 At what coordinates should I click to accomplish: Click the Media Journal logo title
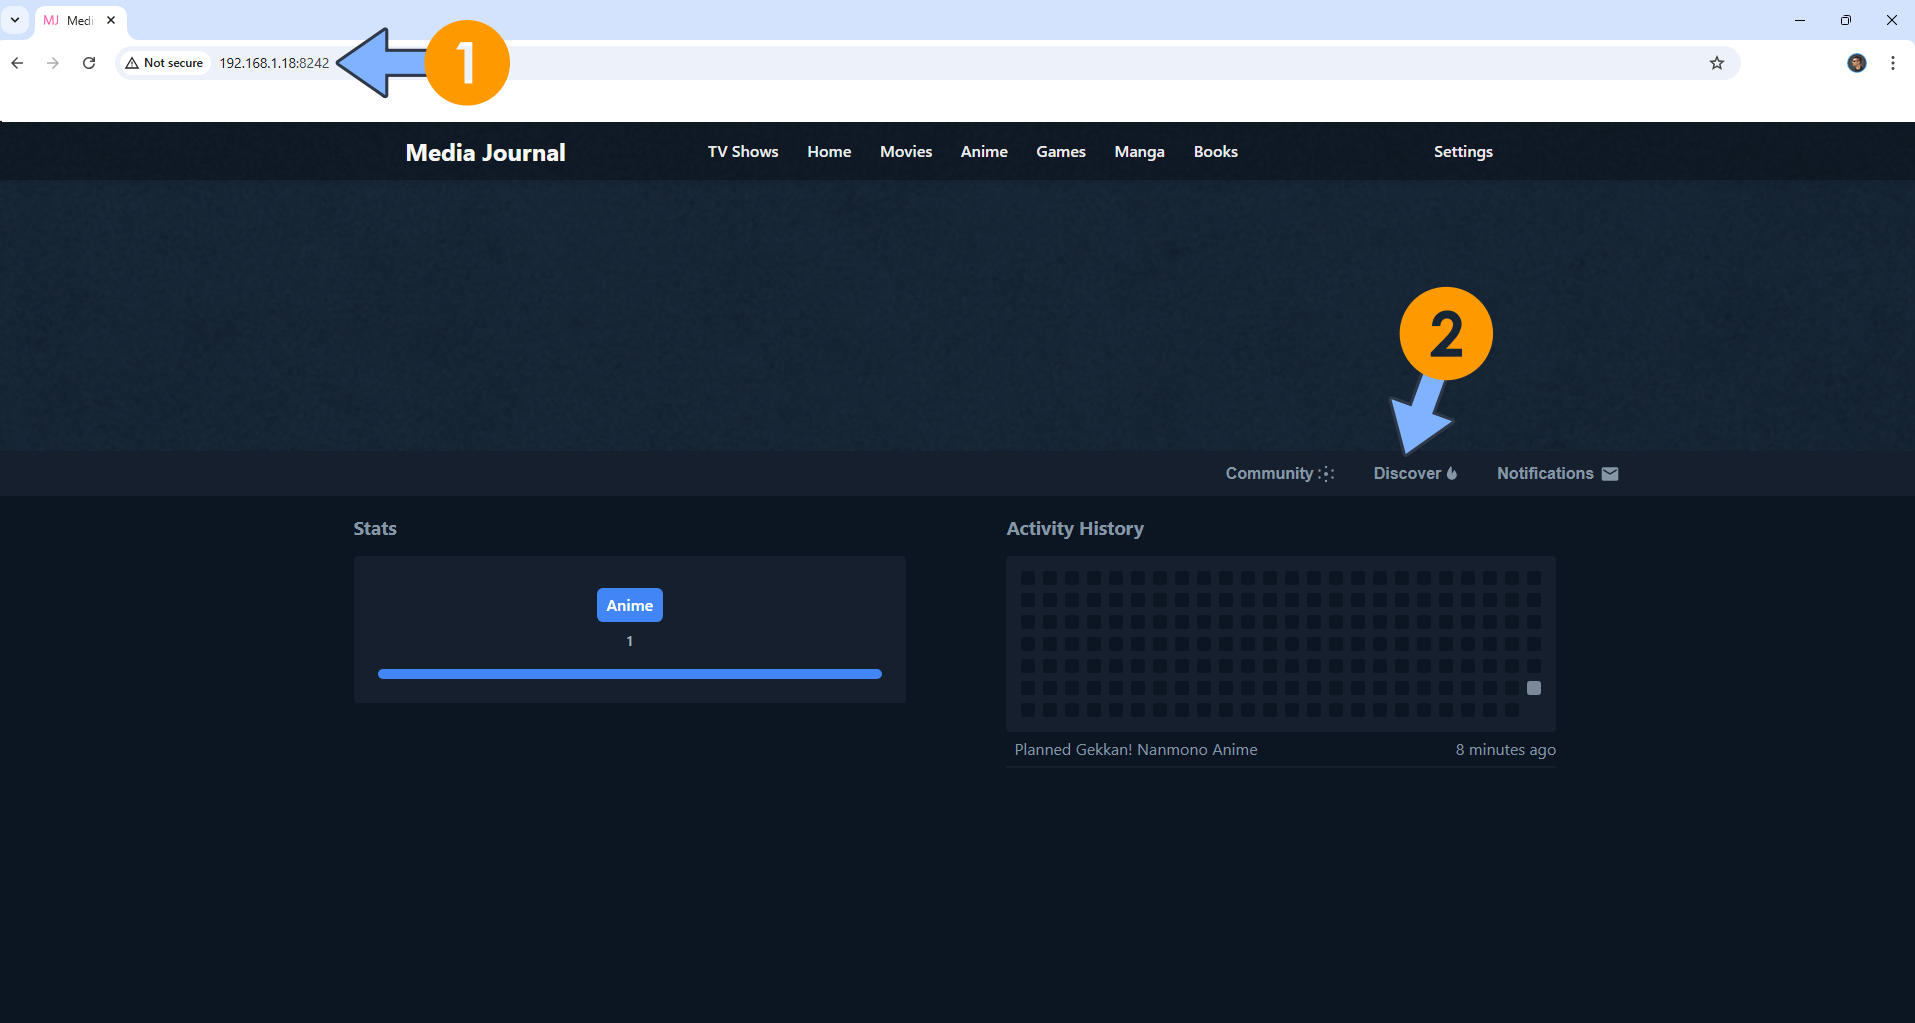click(485, 153)
